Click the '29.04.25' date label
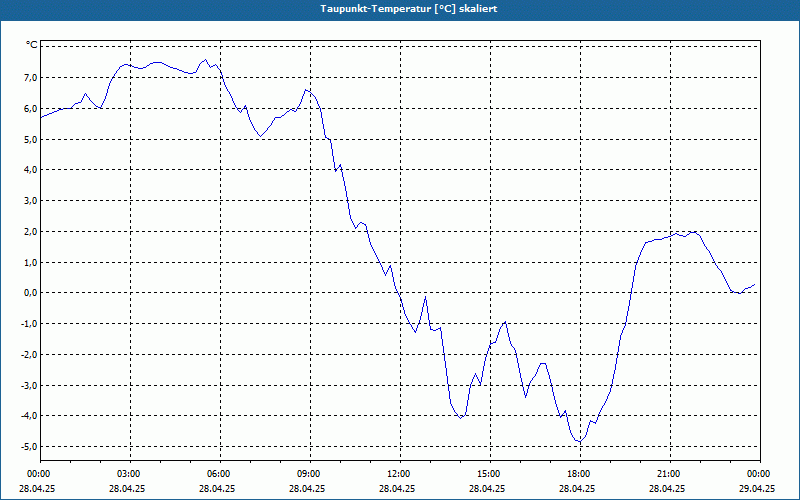This screenshot has width=800, height=500. pyautogui.click(x=757, y=488)
